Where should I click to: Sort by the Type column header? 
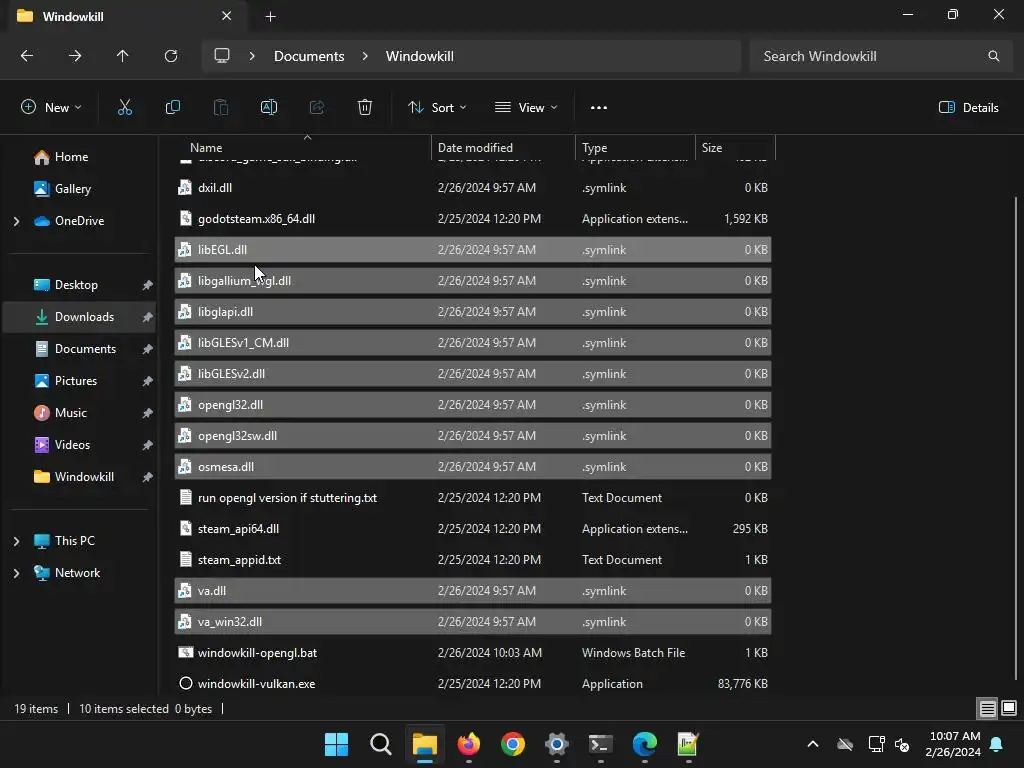tap(635, 148)
